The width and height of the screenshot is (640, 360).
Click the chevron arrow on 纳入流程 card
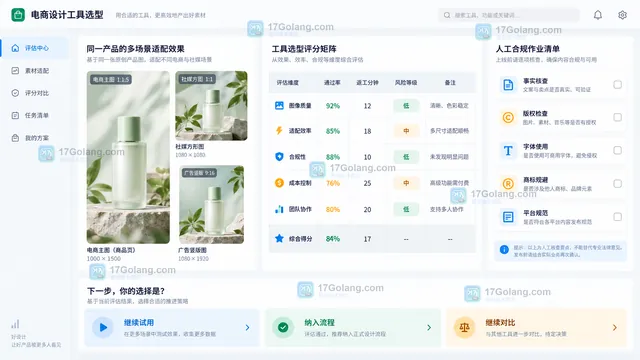[429, 327]
